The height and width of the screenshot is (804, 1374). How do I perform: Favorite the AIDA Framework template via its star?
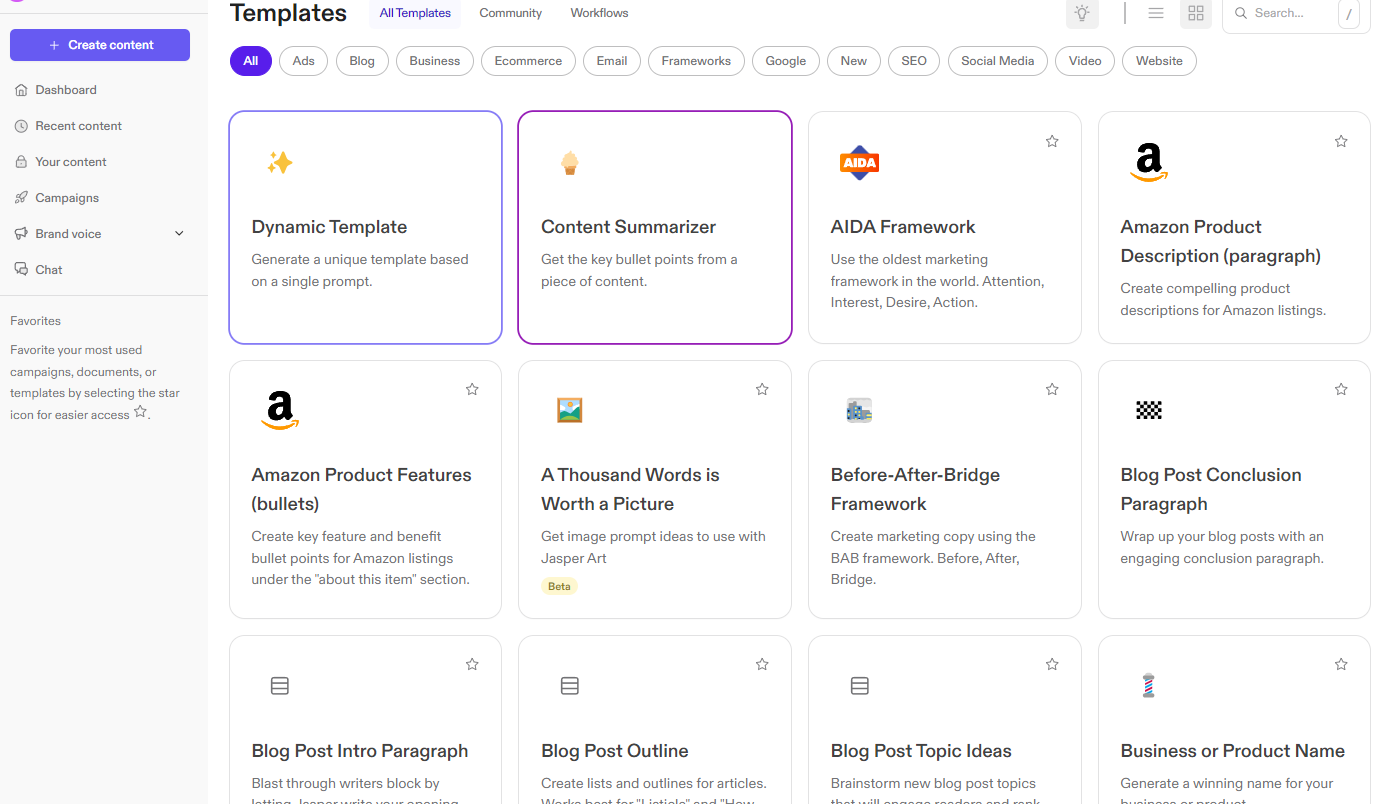click(1052, 141)
